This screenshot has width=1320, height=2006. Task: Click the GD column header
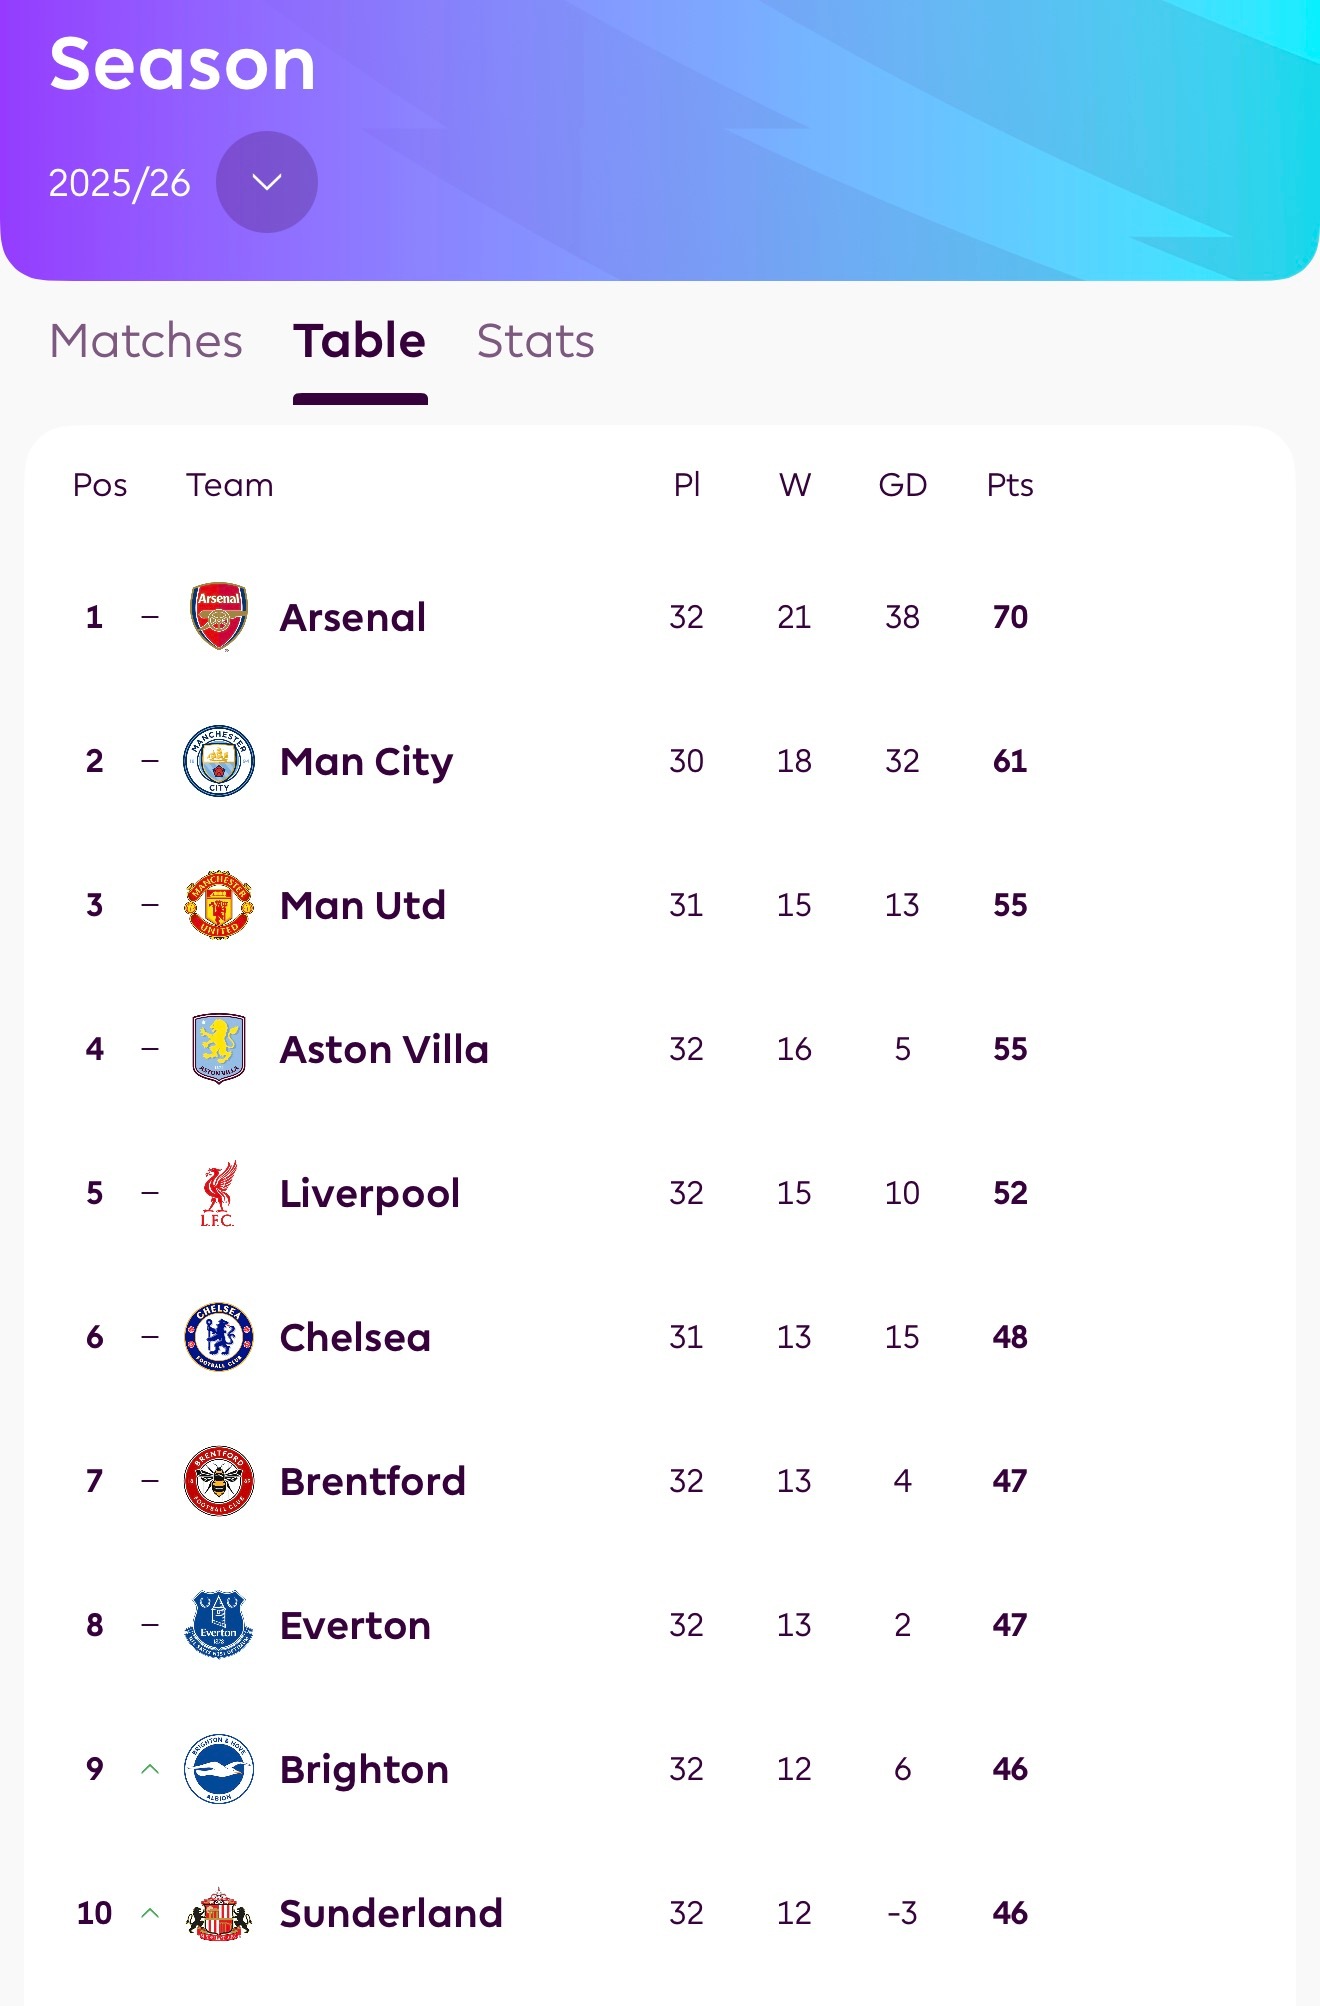(902, 485)
